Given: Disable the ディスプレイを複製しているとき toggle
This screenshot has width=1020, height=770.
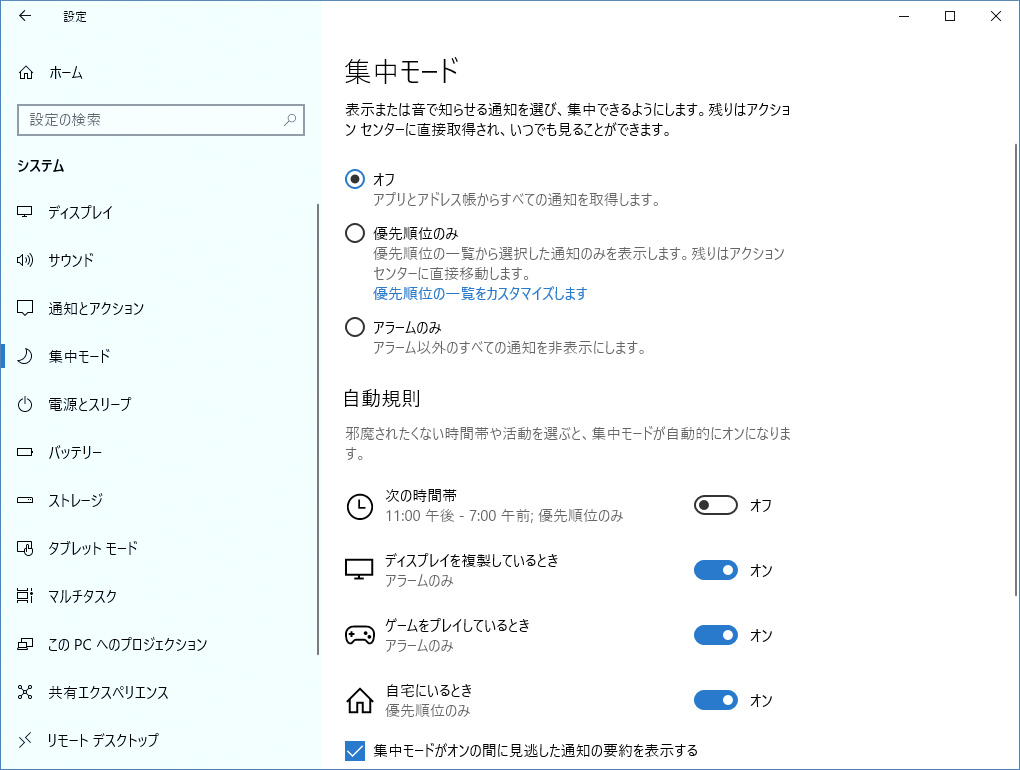Looking at the screenshot, I should [x=715, y=570].
